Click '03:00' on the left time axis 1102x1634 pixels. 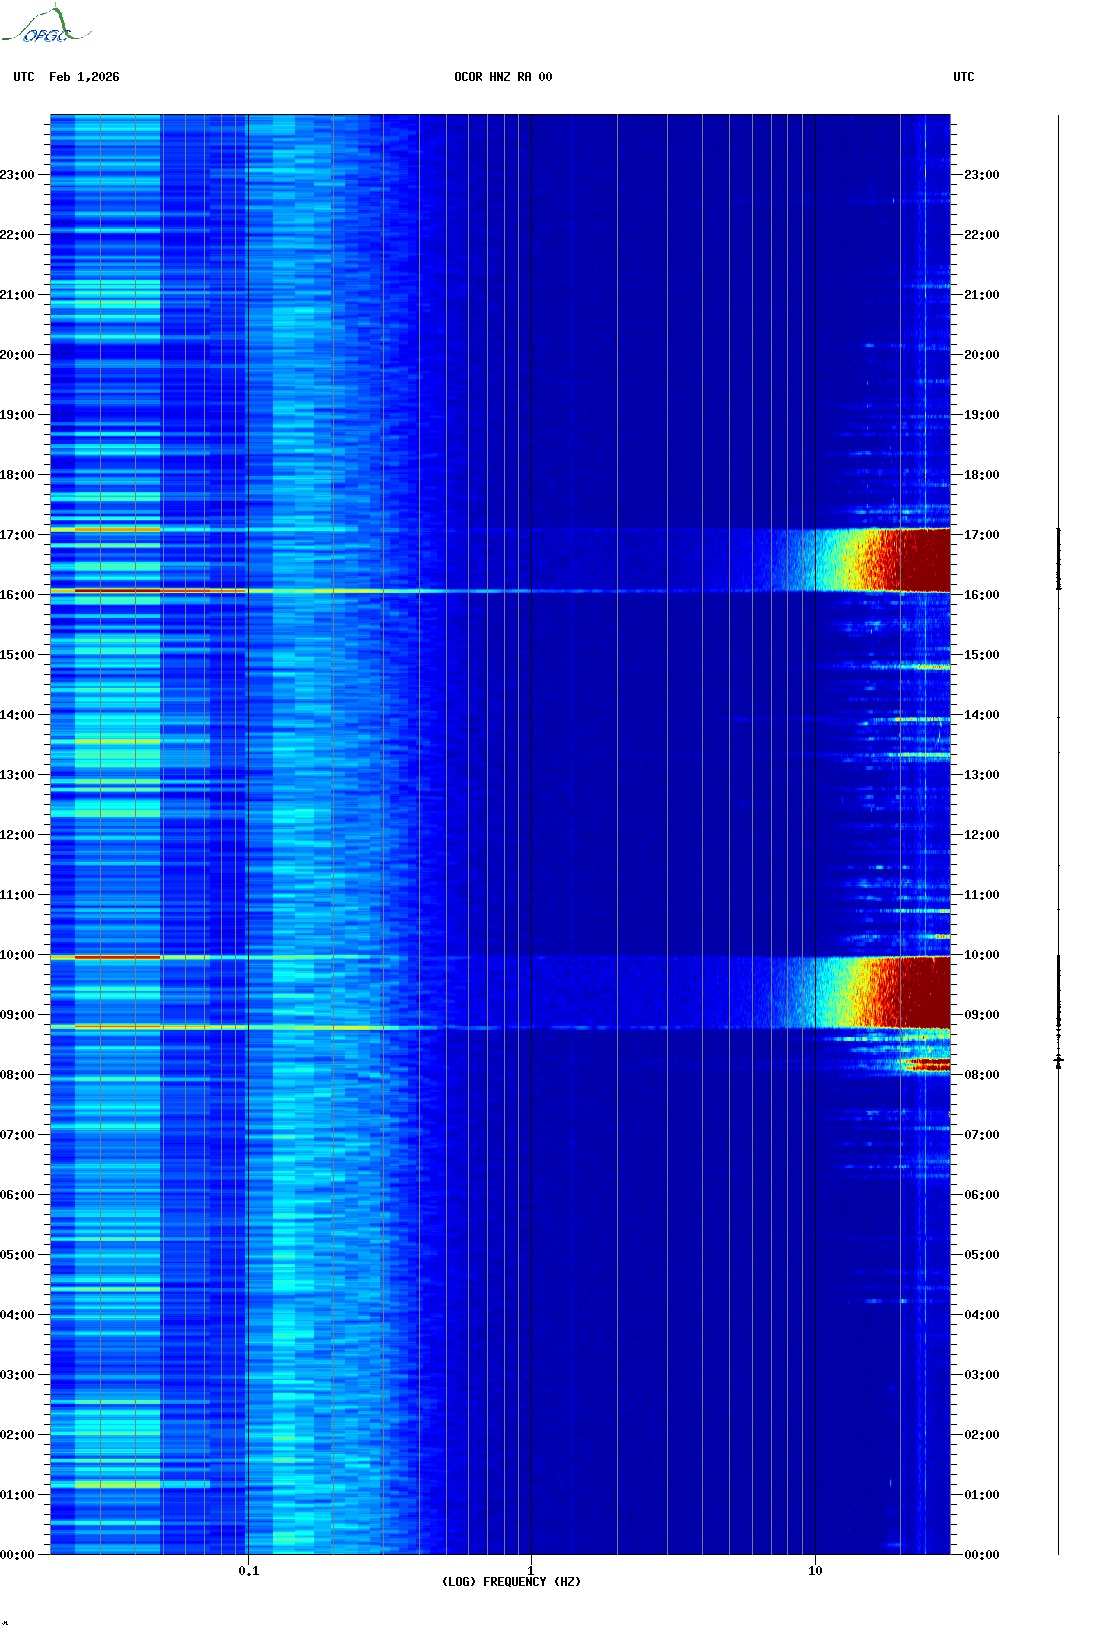tap(17, 1375)
